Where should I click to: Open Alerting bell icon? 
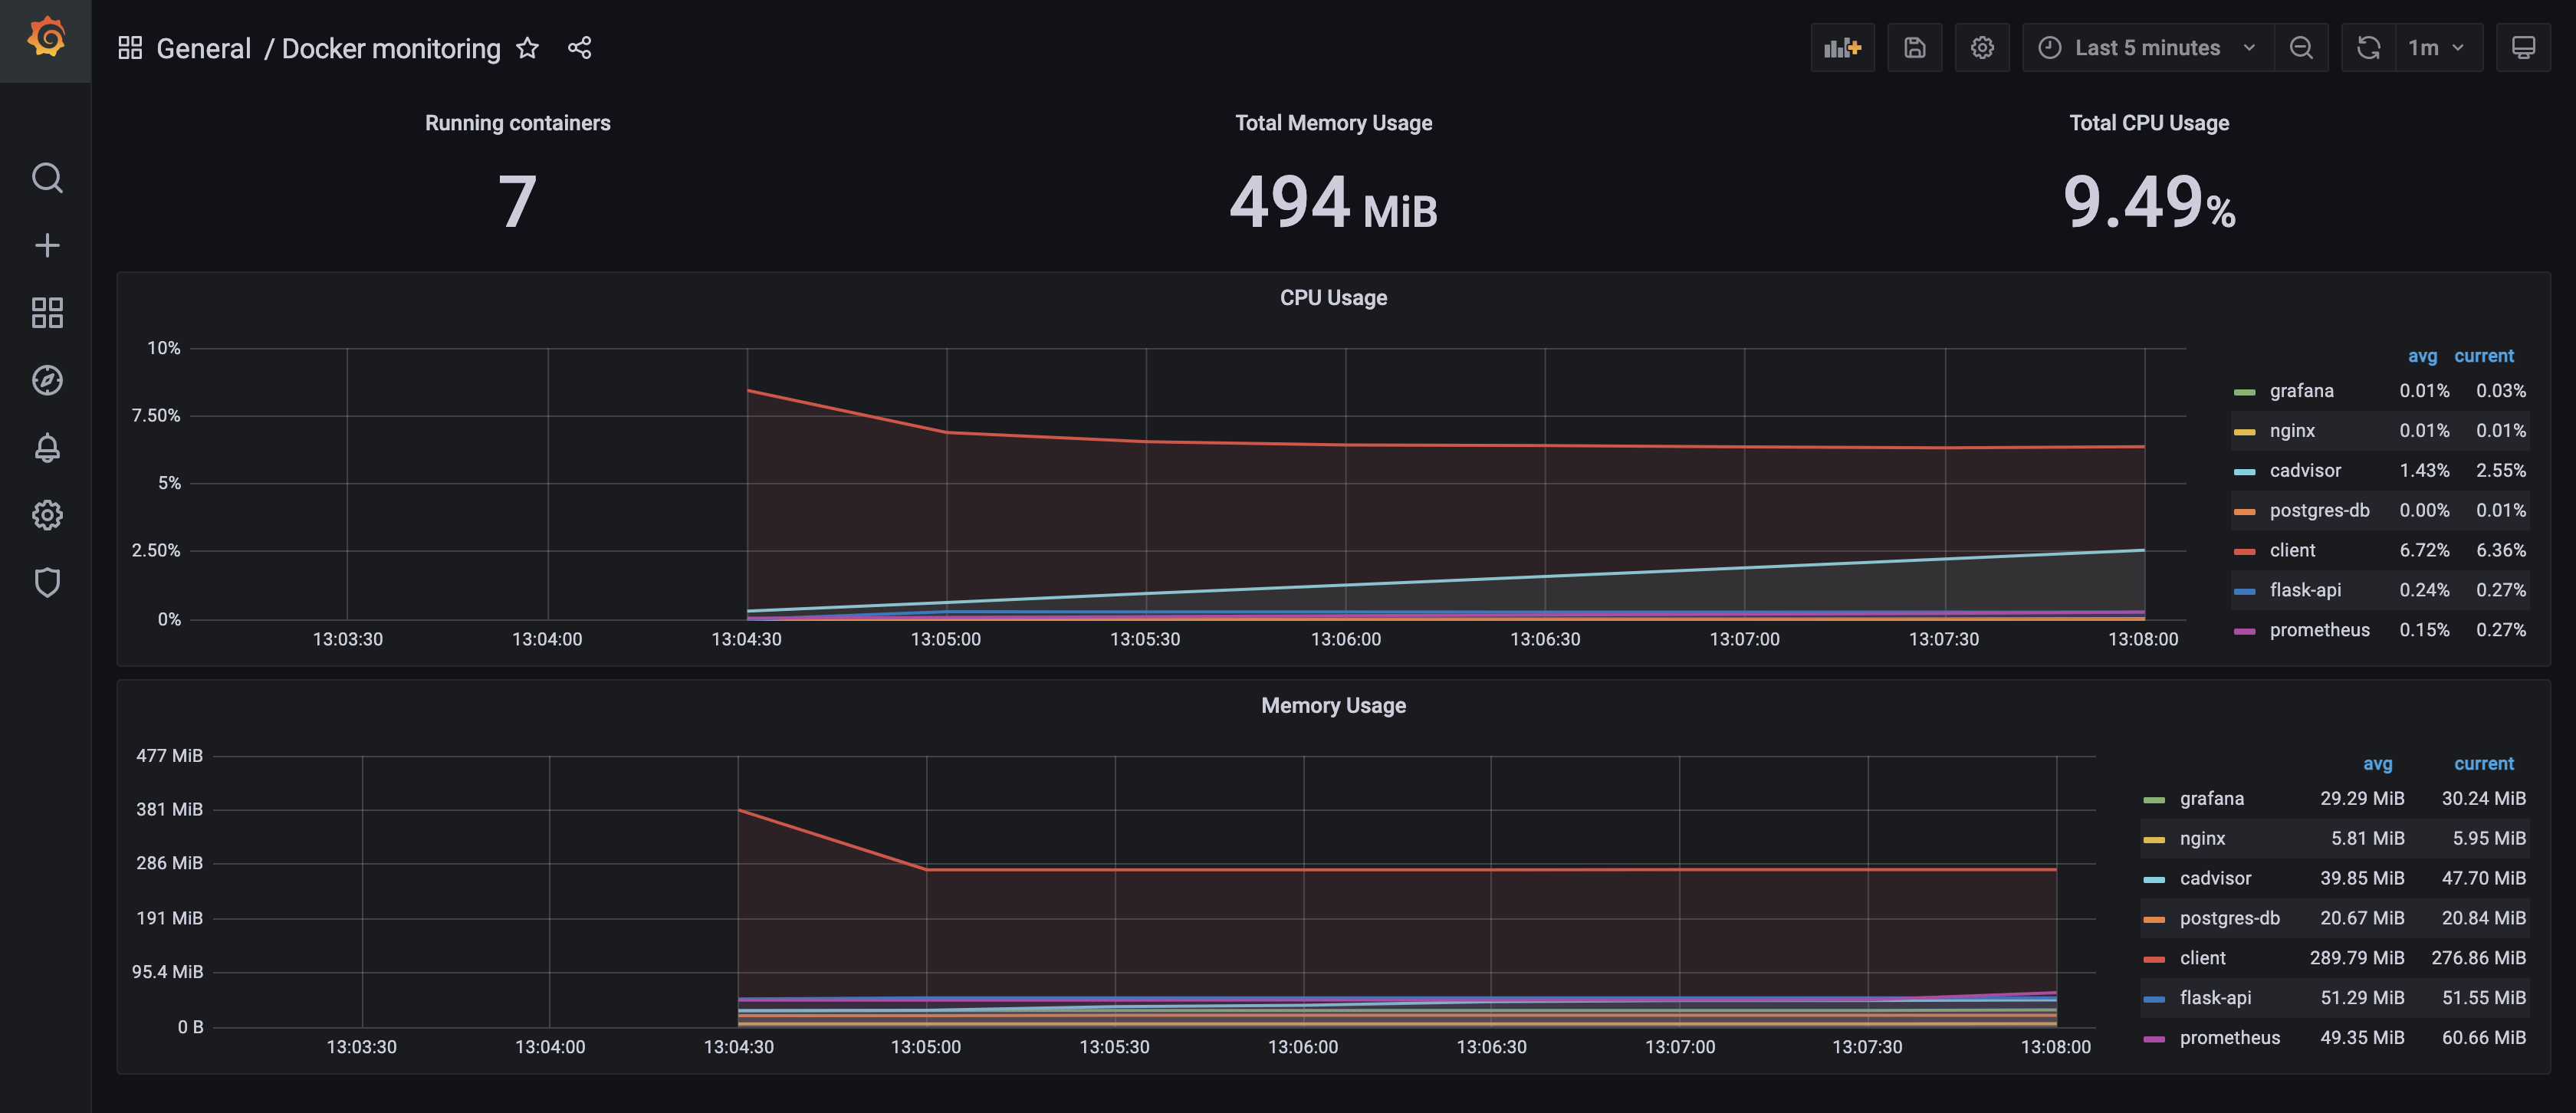[47, 447]
